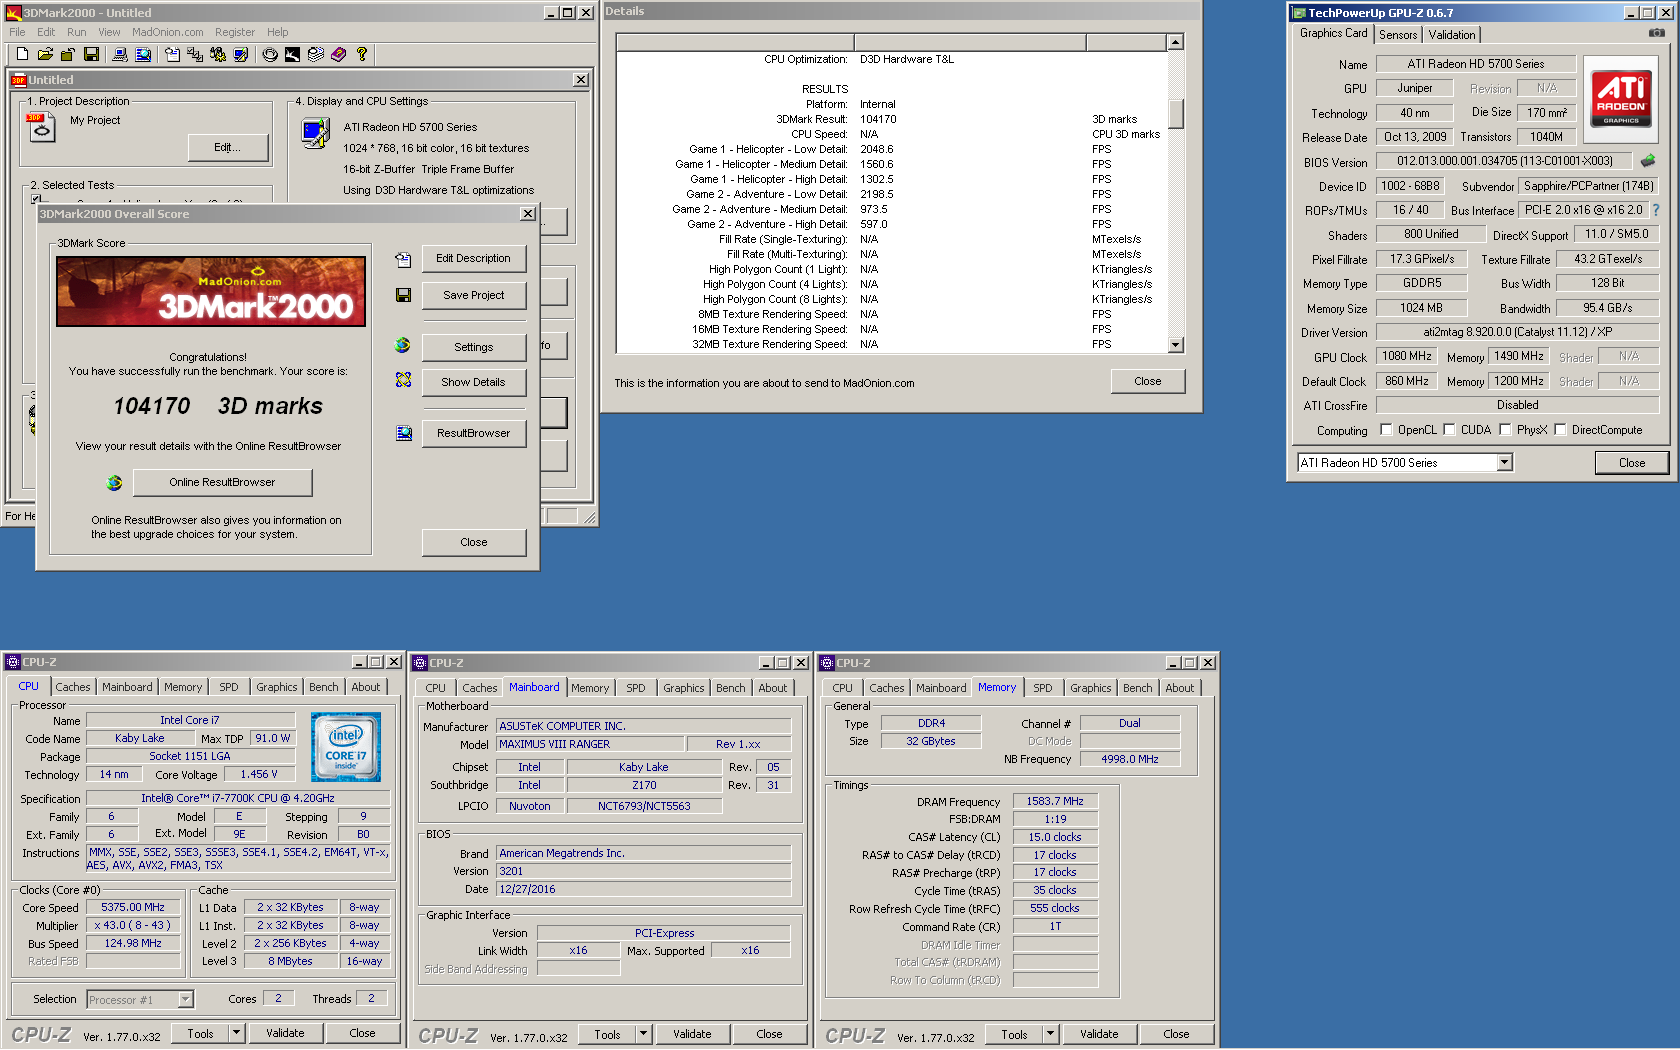Screen dimensions: 1680x1050
Task: Click the Open Project folder icon in 3DMark2000 toolbar
Action: pyautogui.click(x=45, y=54)
